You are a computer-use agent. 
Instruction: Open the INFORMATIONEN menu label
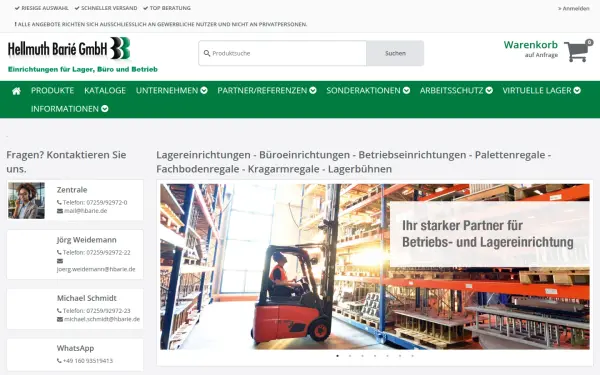click(x=65, y=109)
